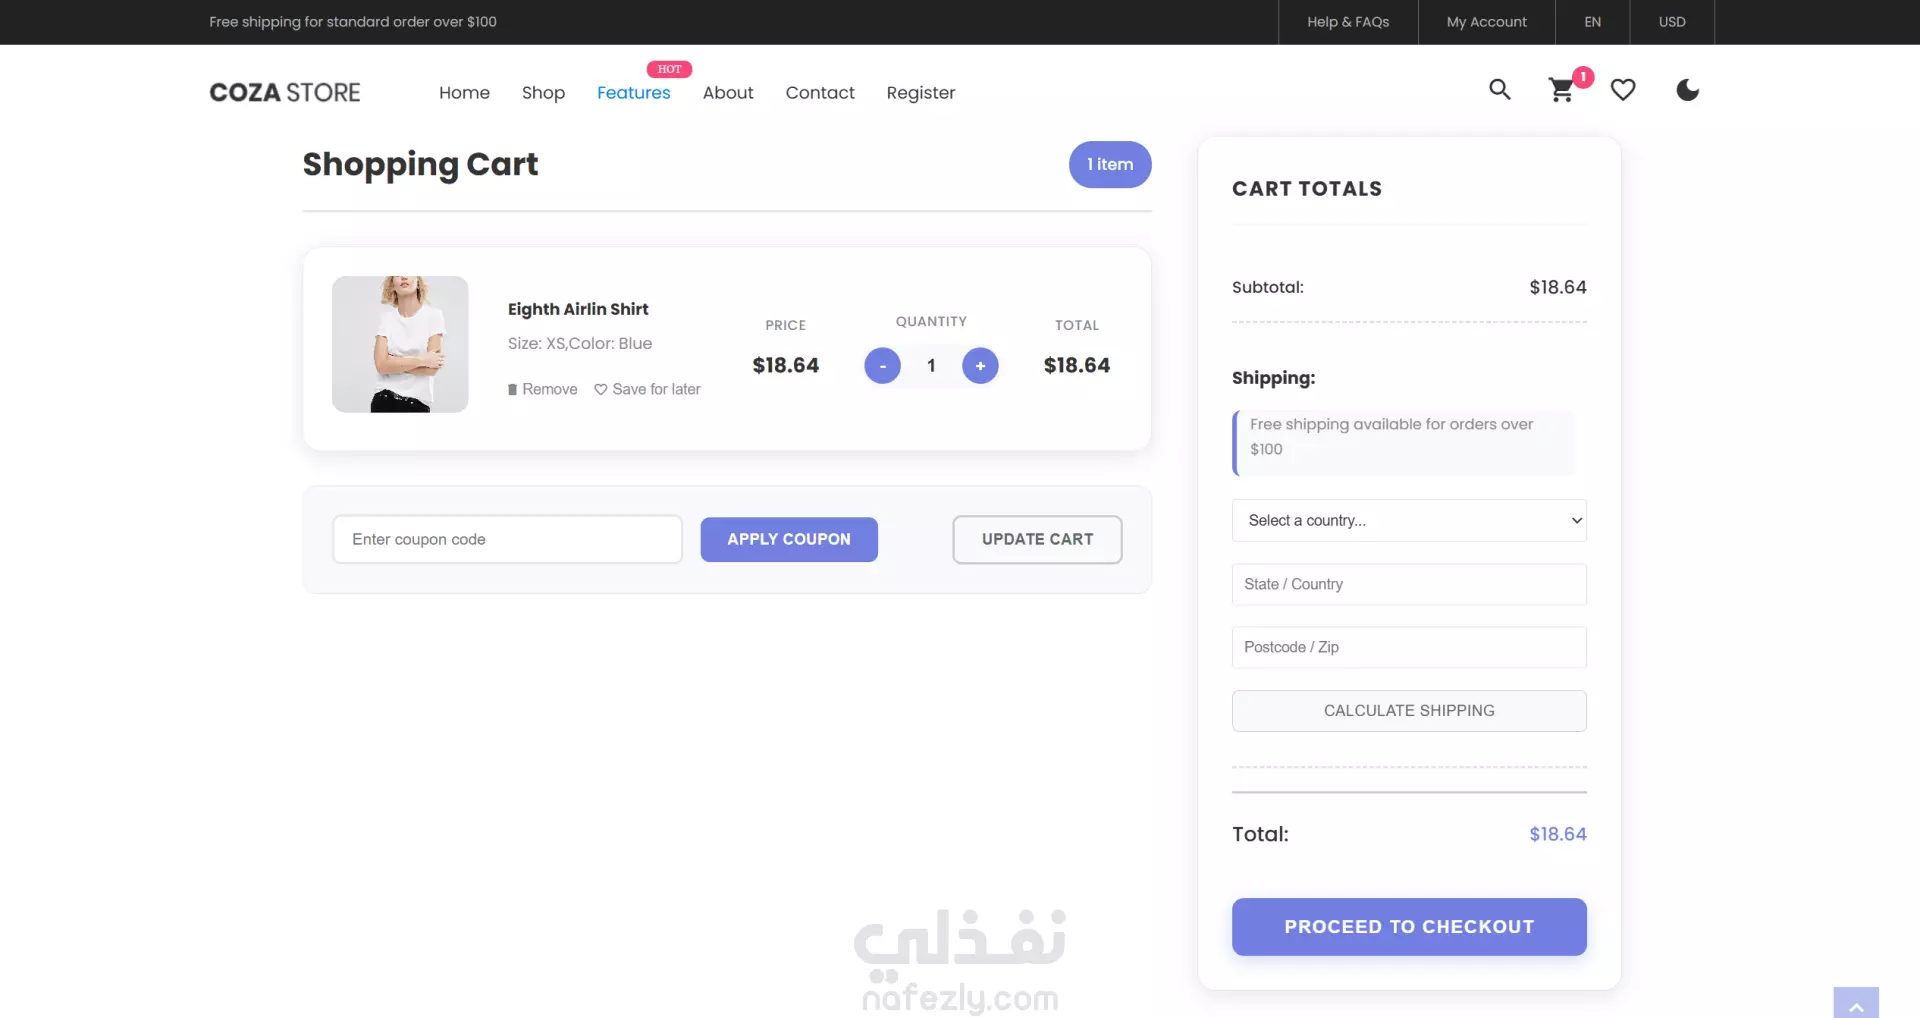
Task: Save the shirt for later
Action: (x=647, y=389)
